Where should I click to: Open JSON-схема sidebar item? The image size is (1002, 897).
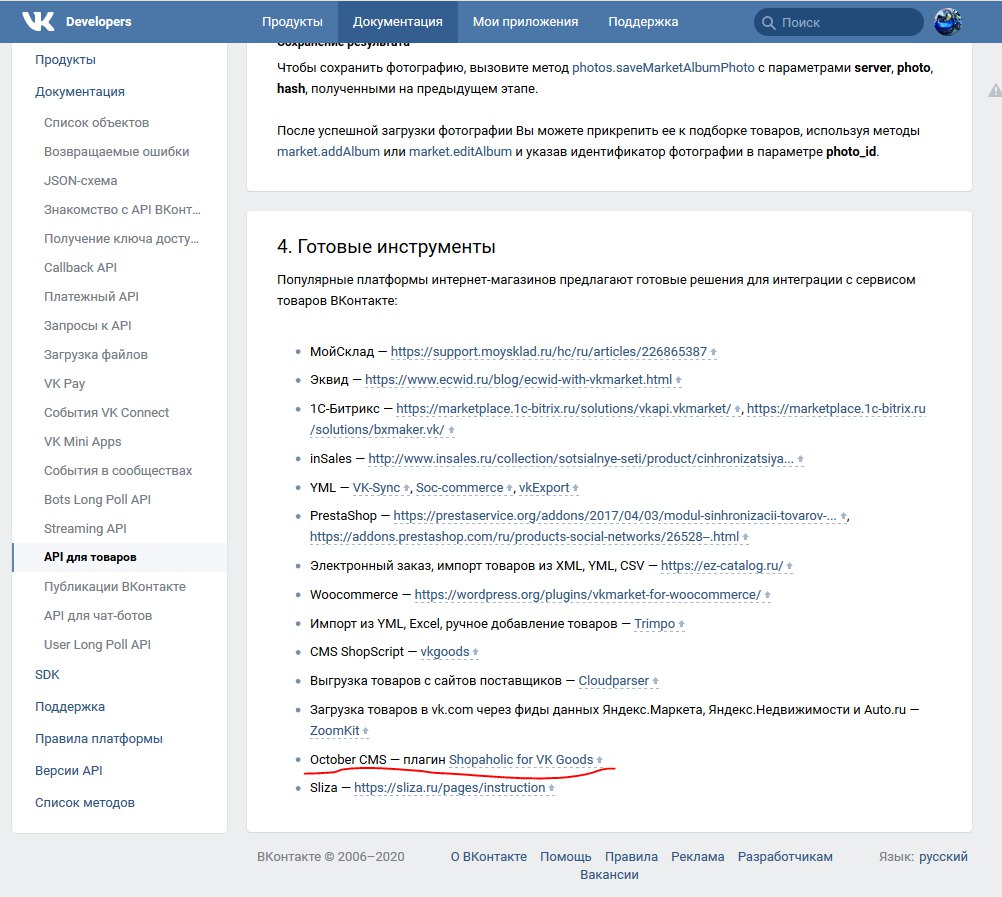point(81,180)
